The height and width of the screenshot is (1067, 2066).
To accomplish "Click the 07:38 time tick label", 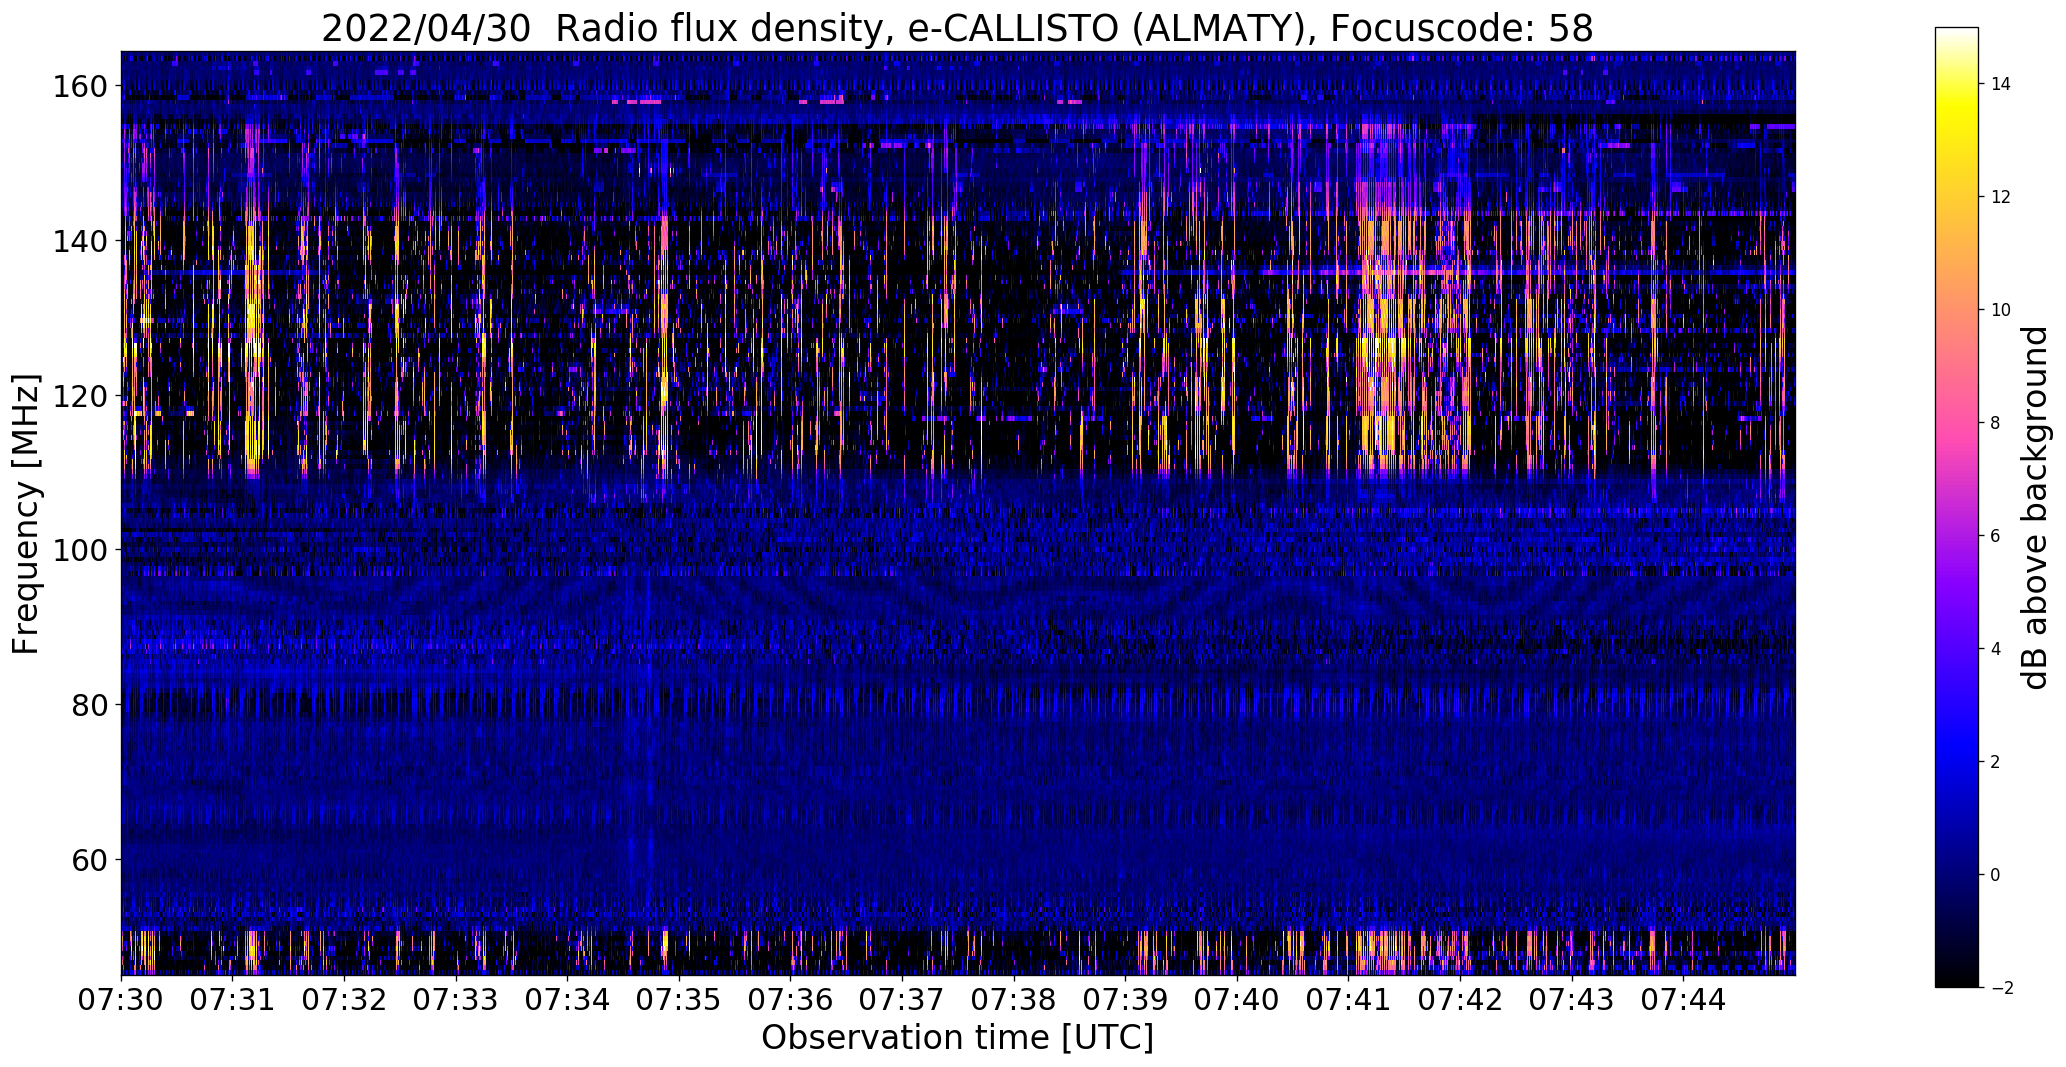I will tap(1014, 999).
